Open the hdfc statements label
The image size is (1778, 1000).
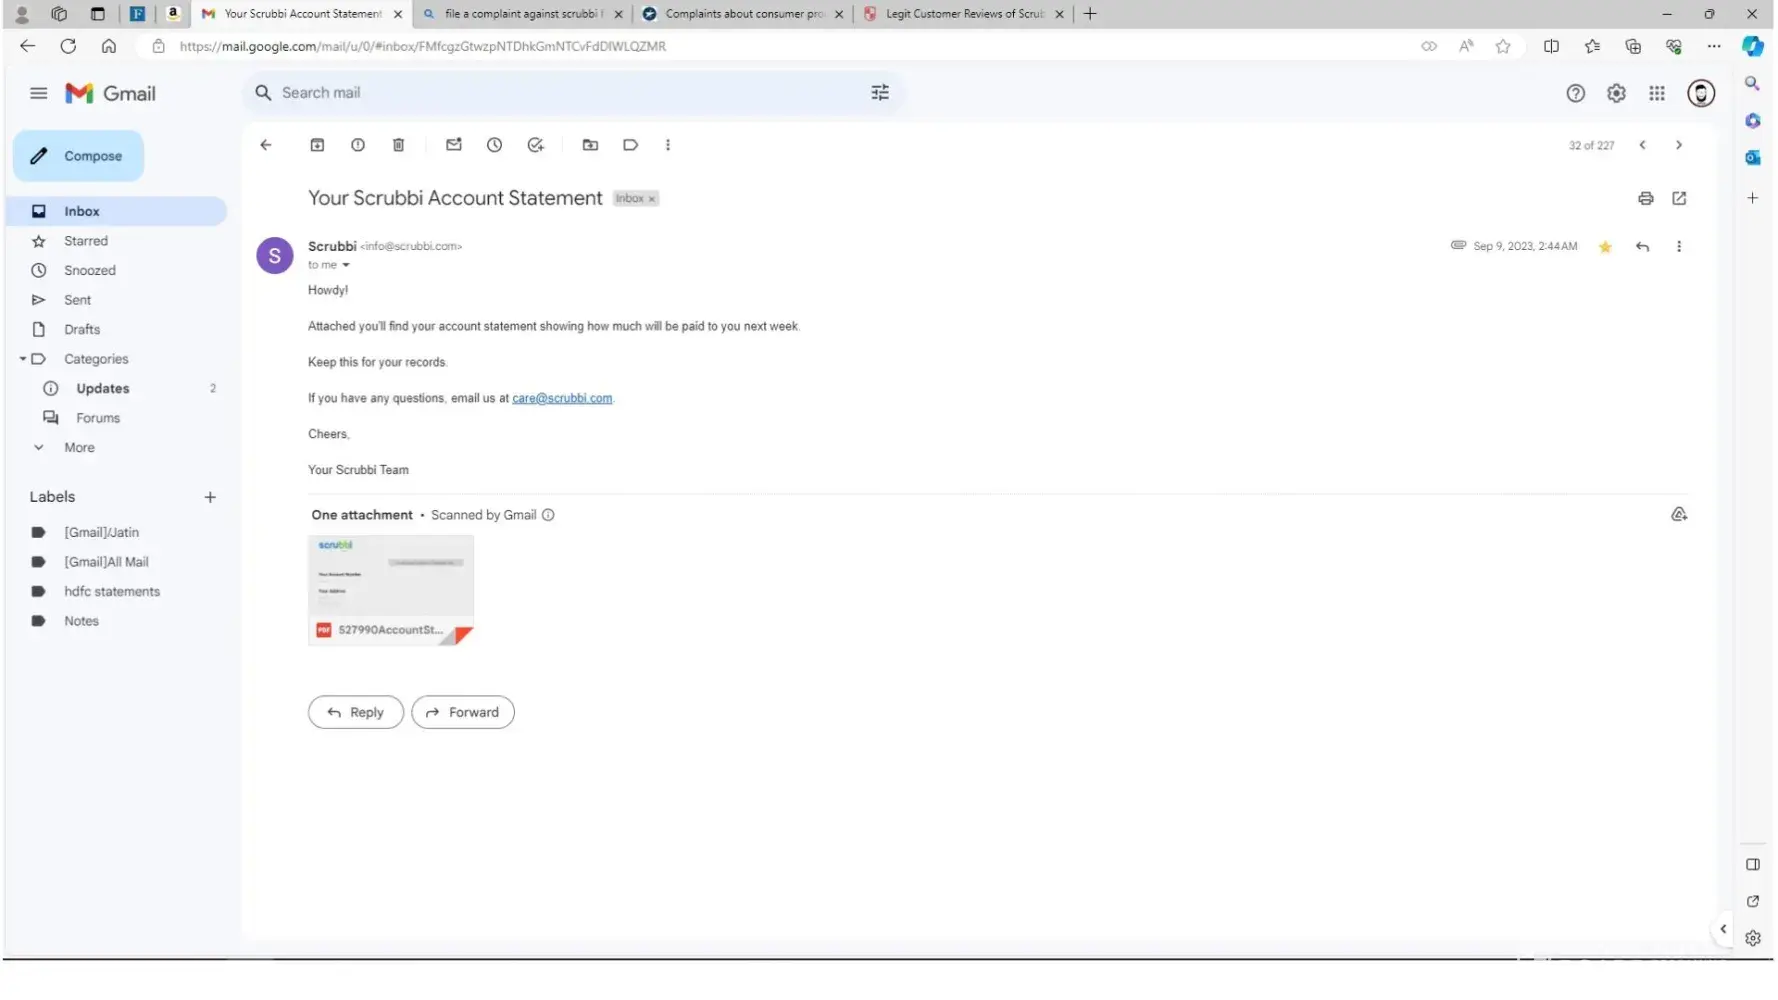click(x=112, y=592)
